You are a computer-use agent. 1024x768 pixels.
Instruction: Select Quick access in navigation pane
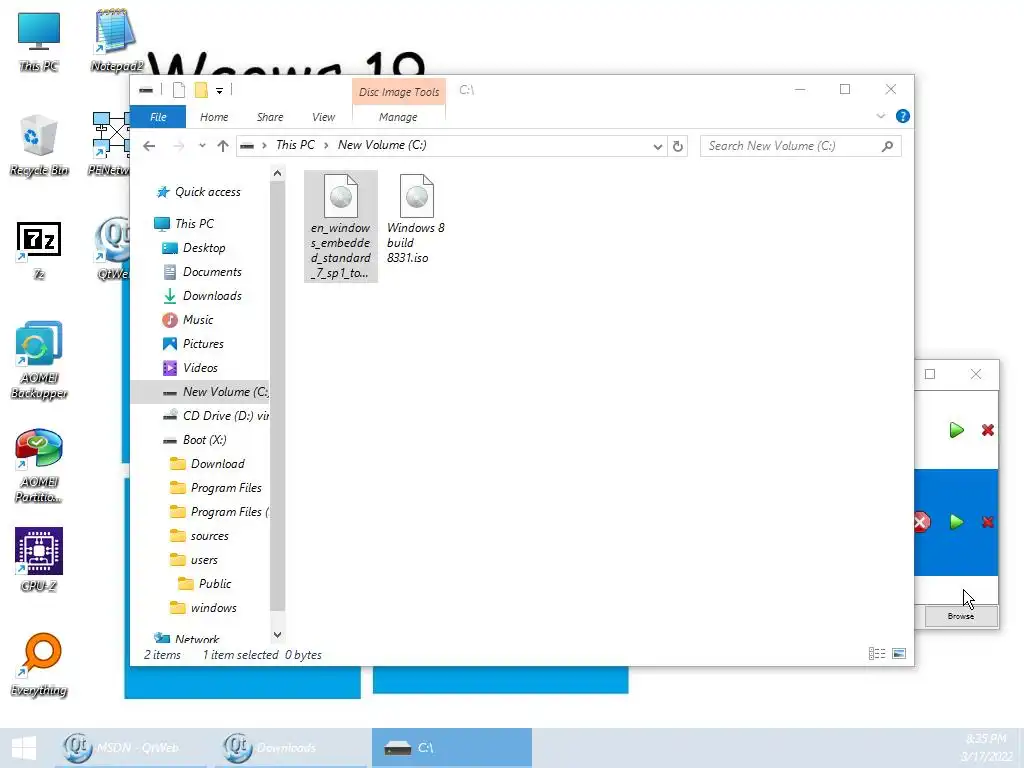pyautogui.click(x=199, y=192)
